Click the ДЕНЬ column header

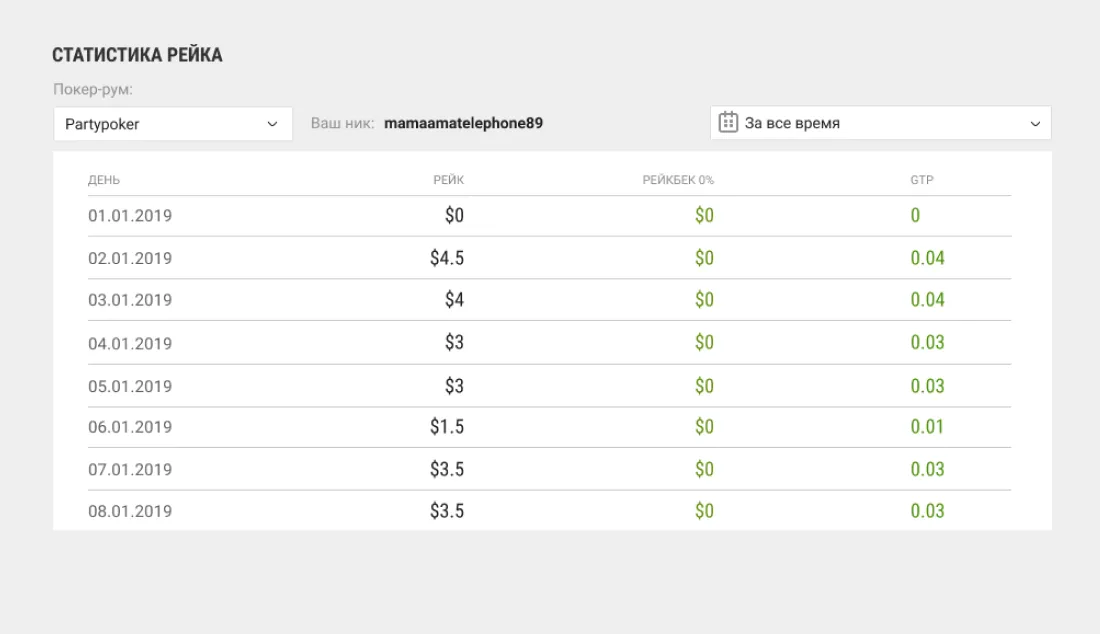click(x=104, y=180)
